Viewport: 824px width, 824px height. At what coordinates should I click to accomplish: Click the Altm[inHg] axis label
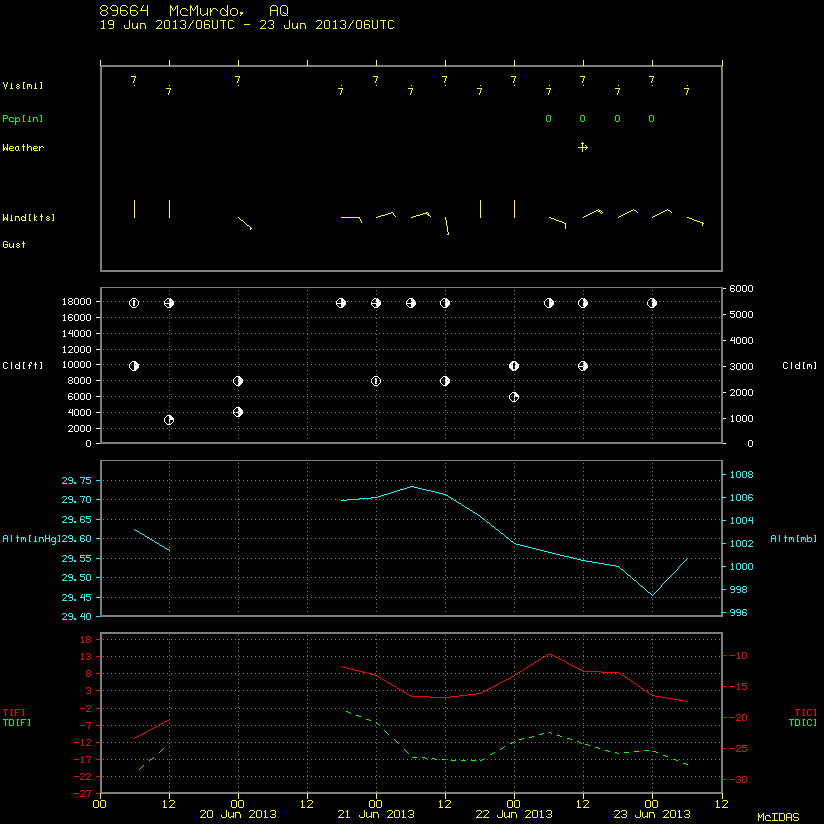pyautogui.click(x=32, y=539)
